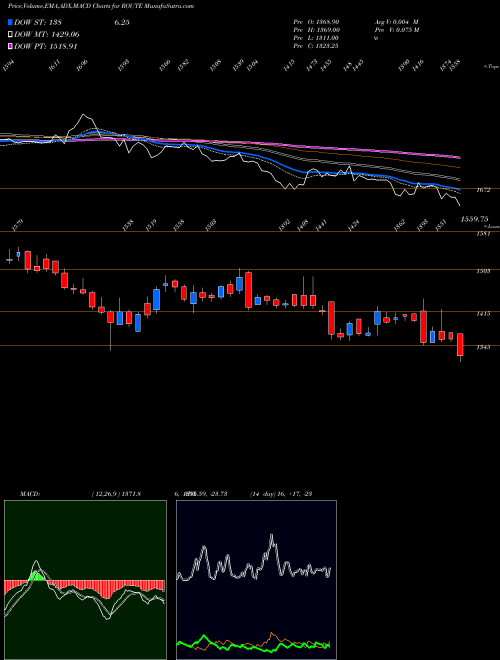This screenshot has width=500, height=660.
Task: Click the green MACD histogram bars
Action: pos(37,576)
